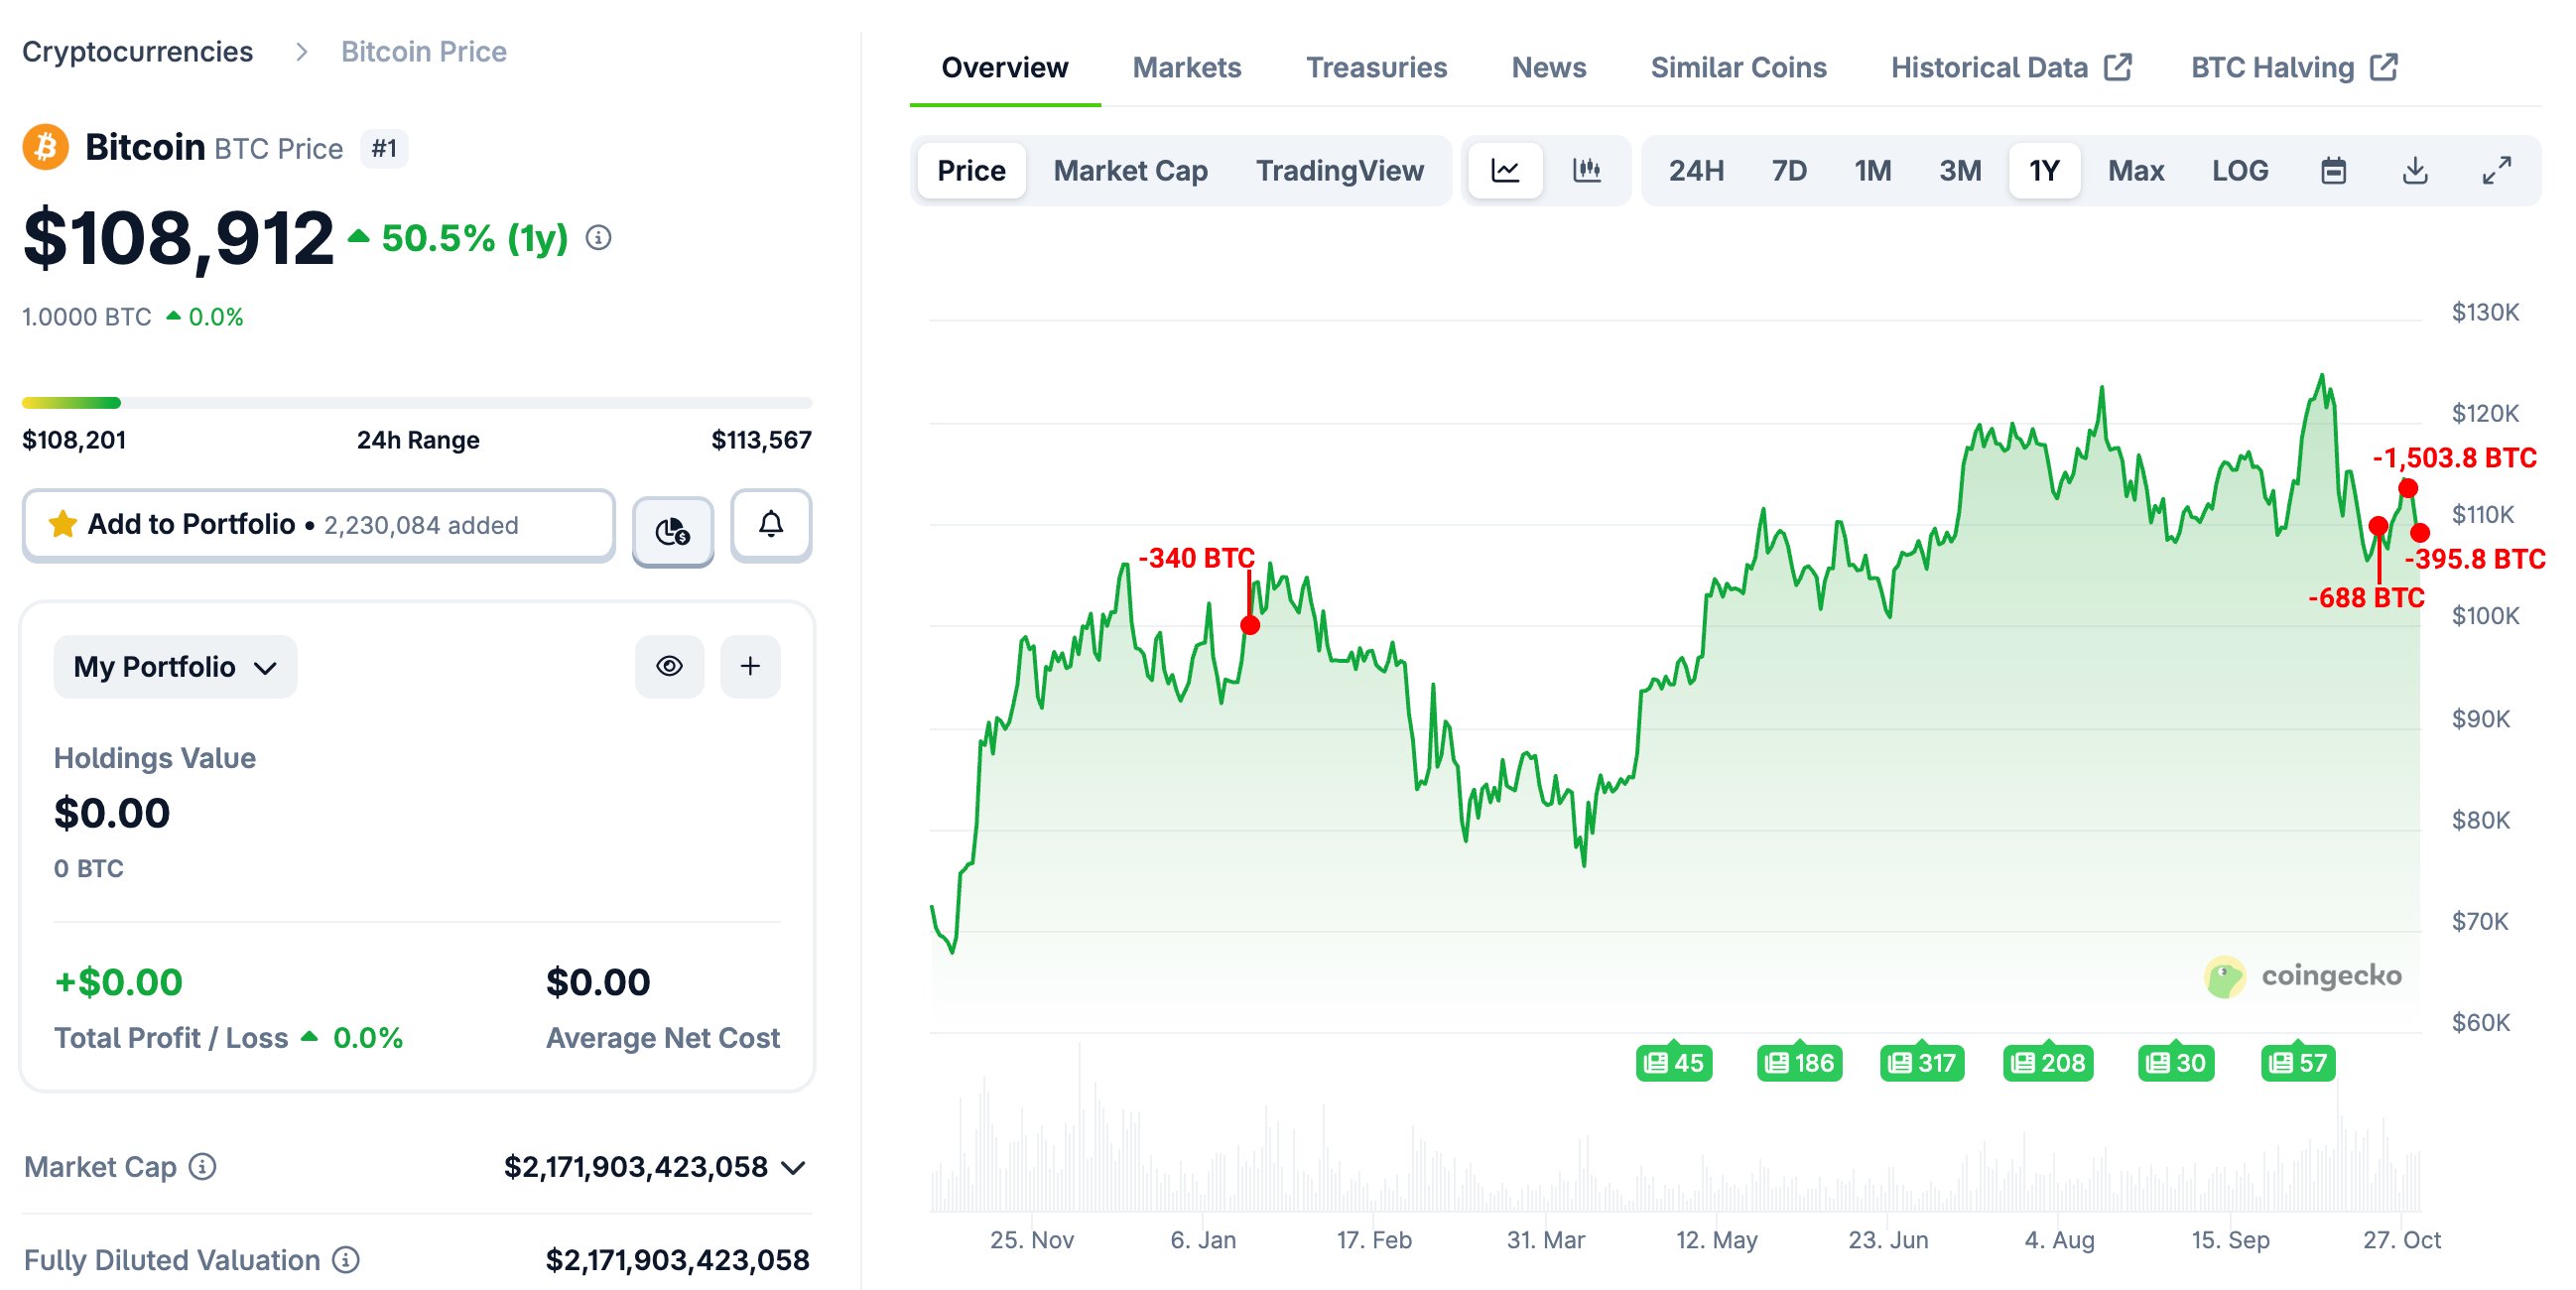Image resolution: width=2576 pixels, height=1290 pixels.
Task: Switch to line chart view icon
Action: coord(1505,170)
